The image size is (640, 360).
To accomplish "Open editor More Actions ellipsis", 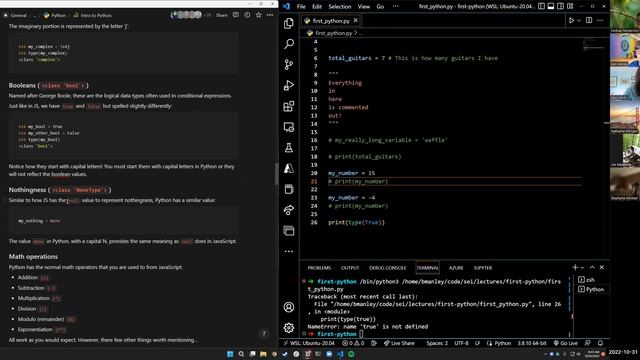I will pos(600,20).
